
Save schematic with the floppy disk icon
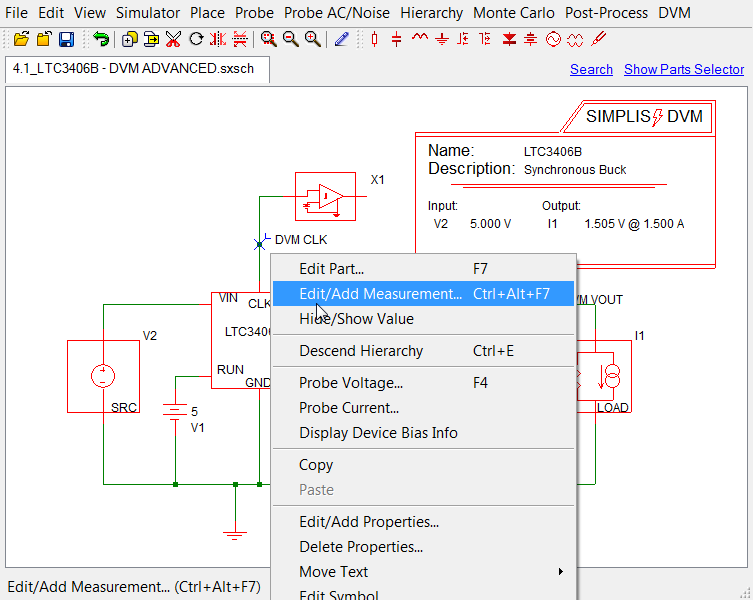66,39
